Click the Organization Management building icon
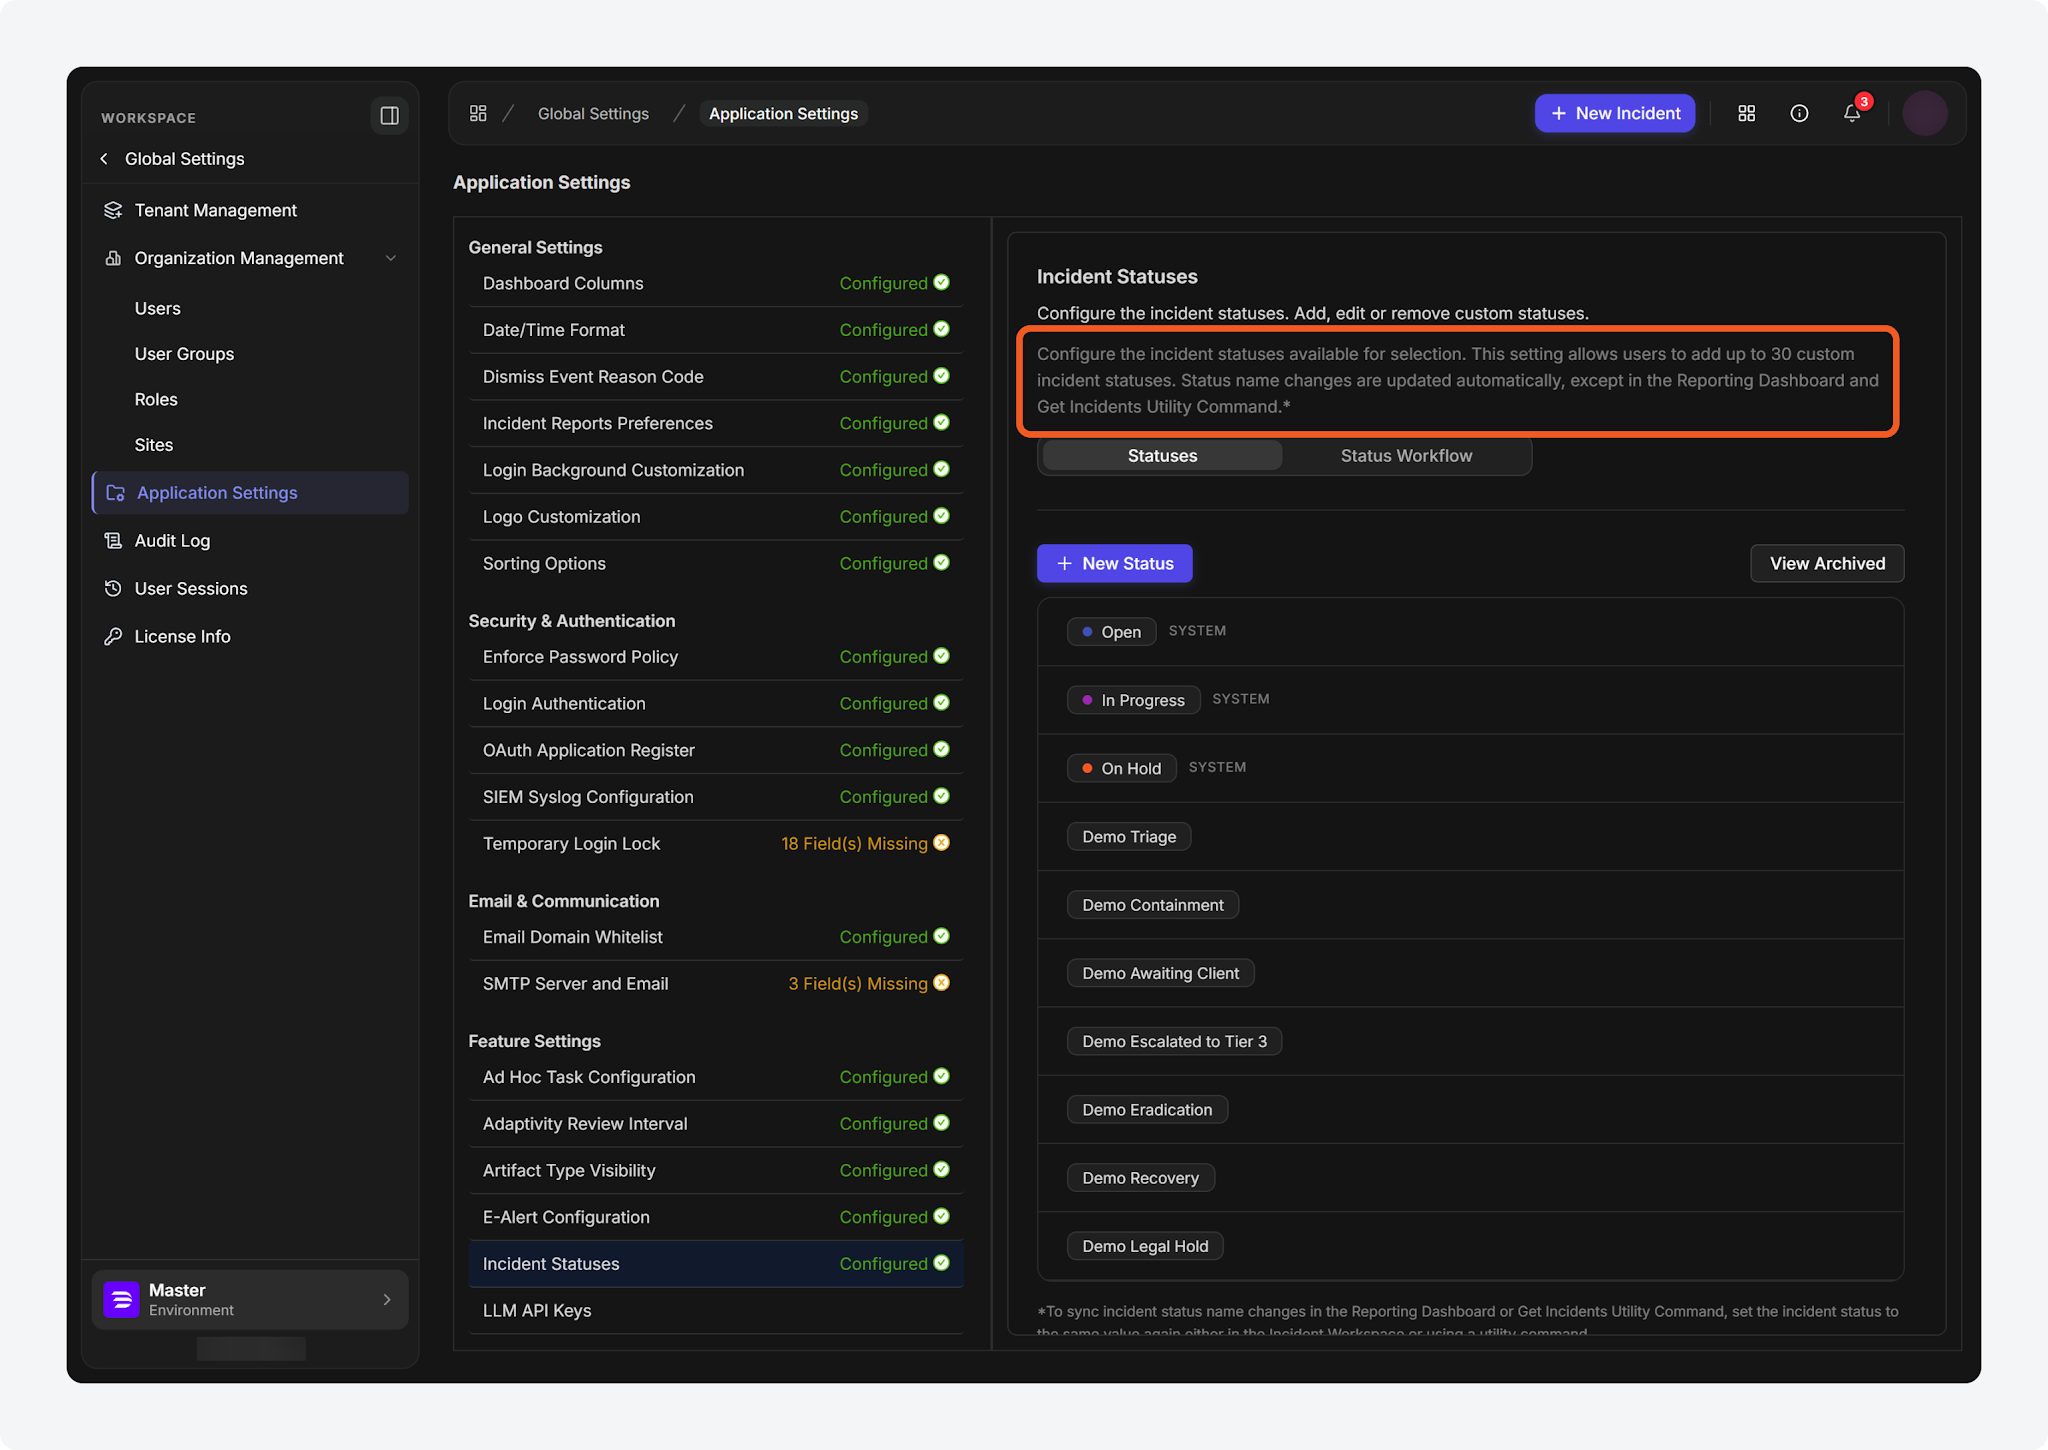 point(113,258)
